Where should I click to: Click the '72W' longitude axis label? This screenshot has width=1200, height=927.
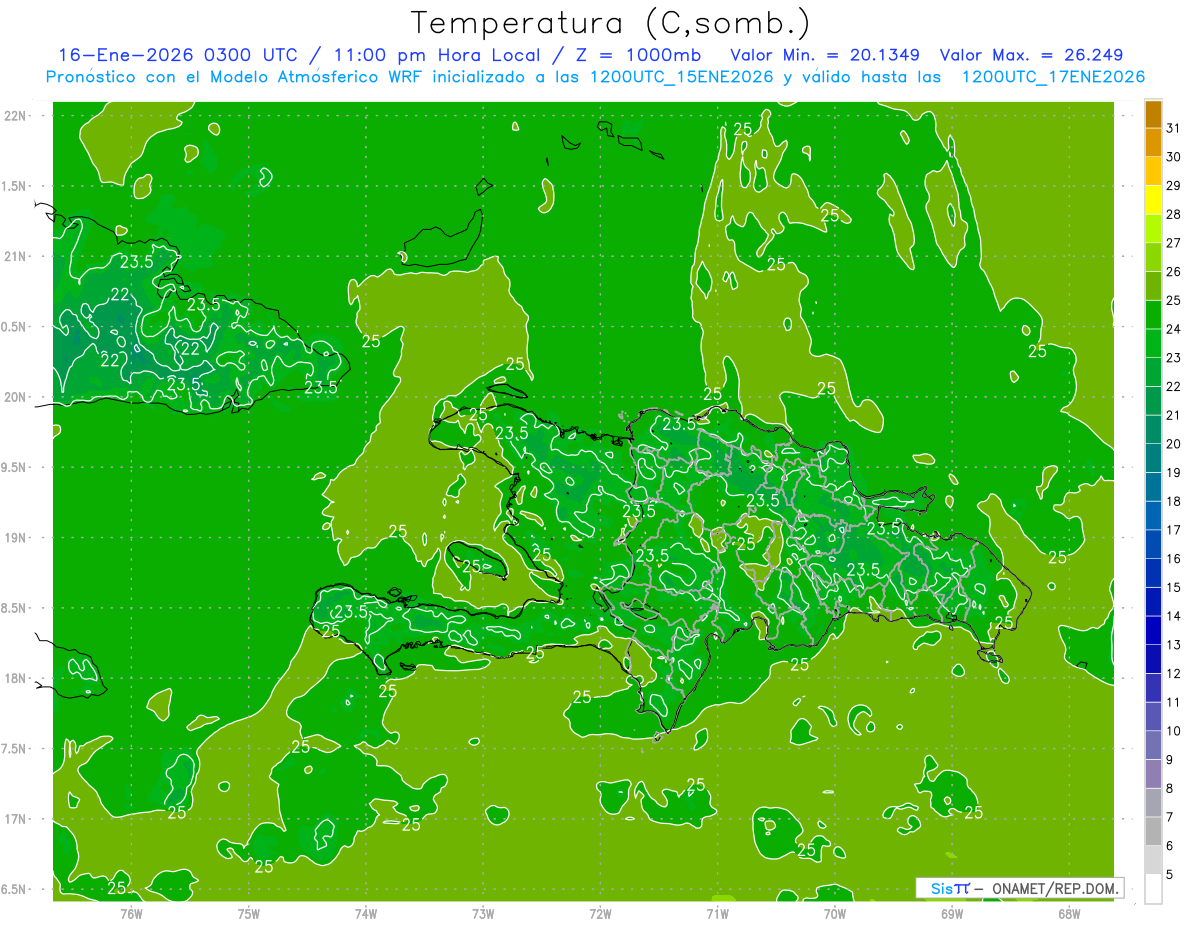point(600,913)
